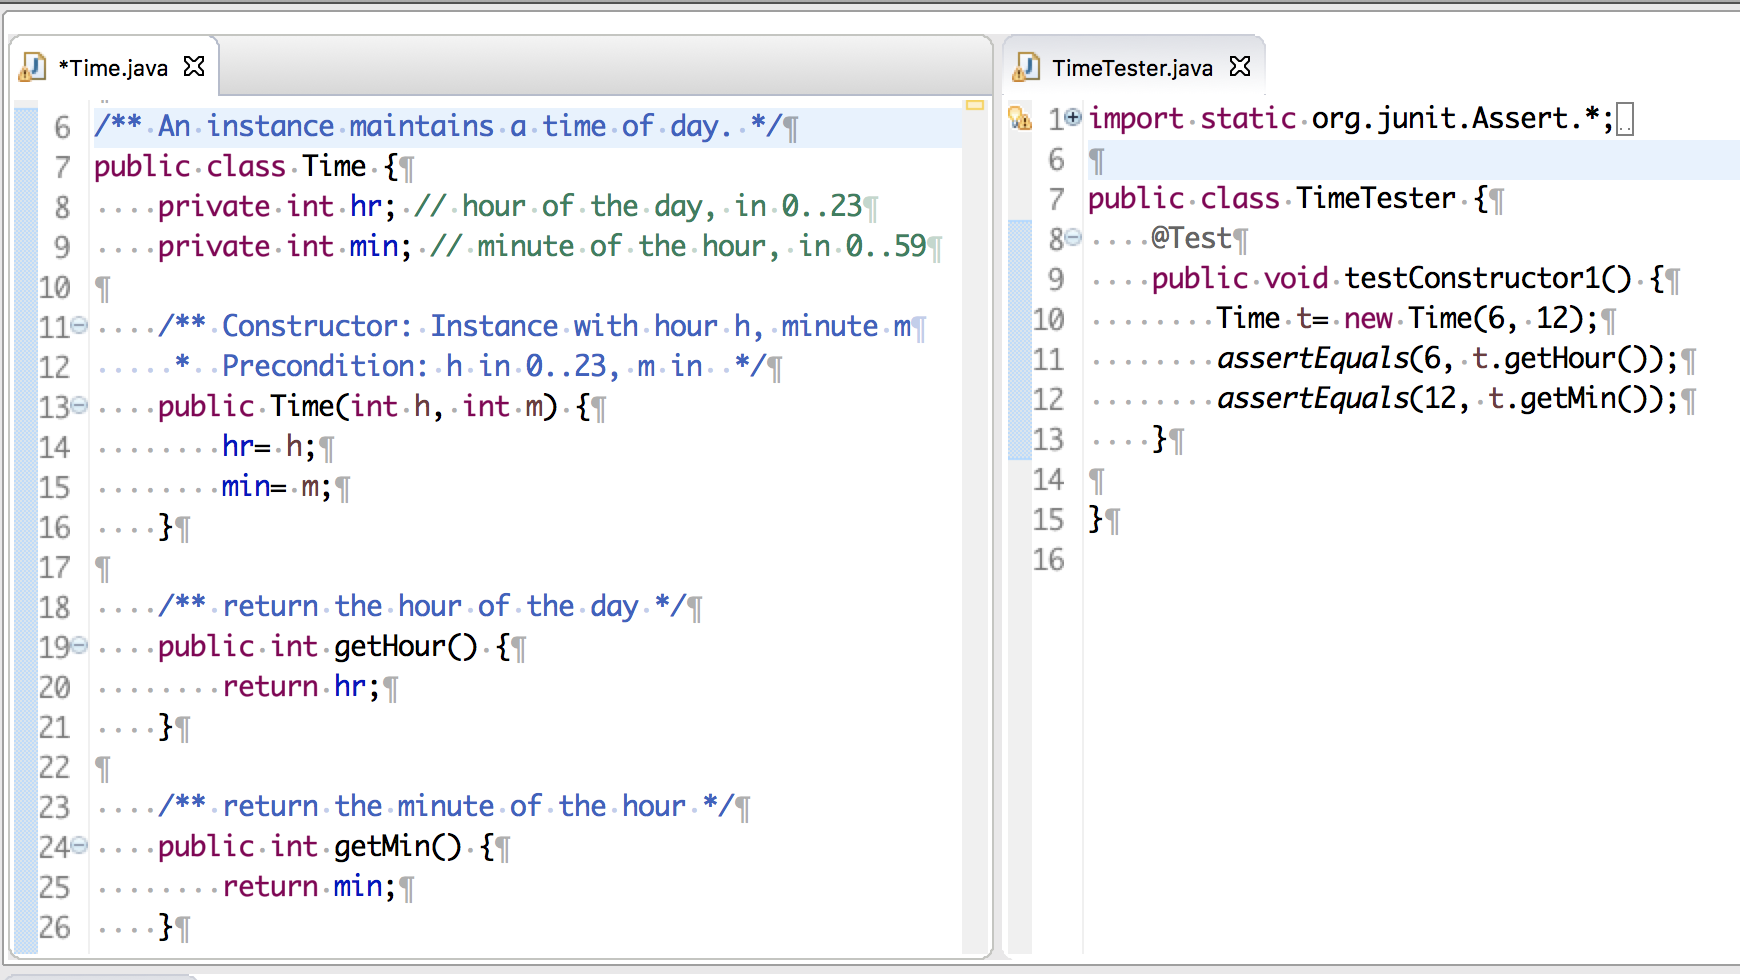
Task: Collapse the getMin method fold marker
Action: point(78,845)
